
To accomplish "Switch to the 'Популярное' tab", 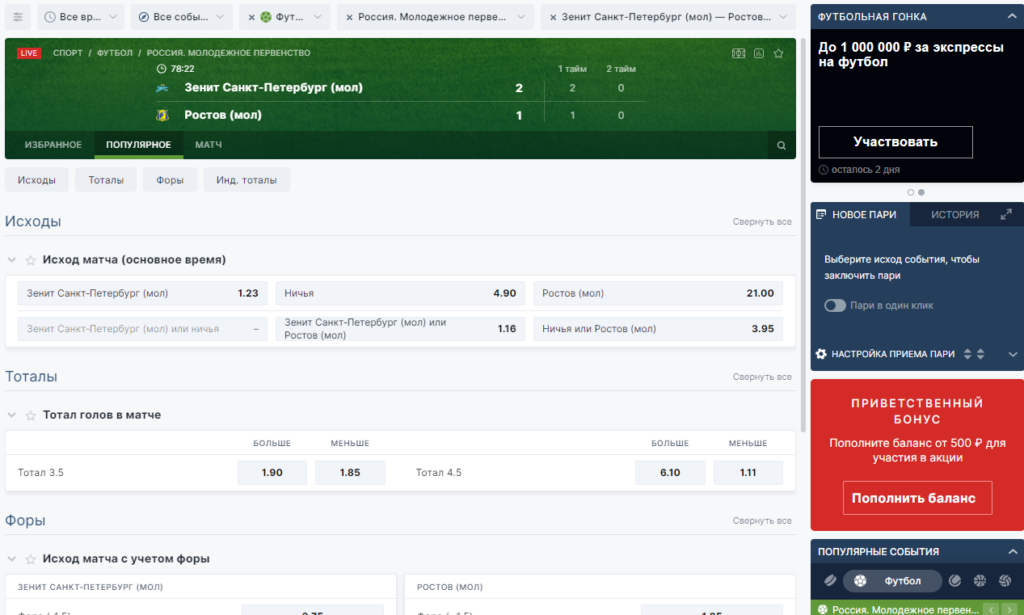I will (138, 145).
